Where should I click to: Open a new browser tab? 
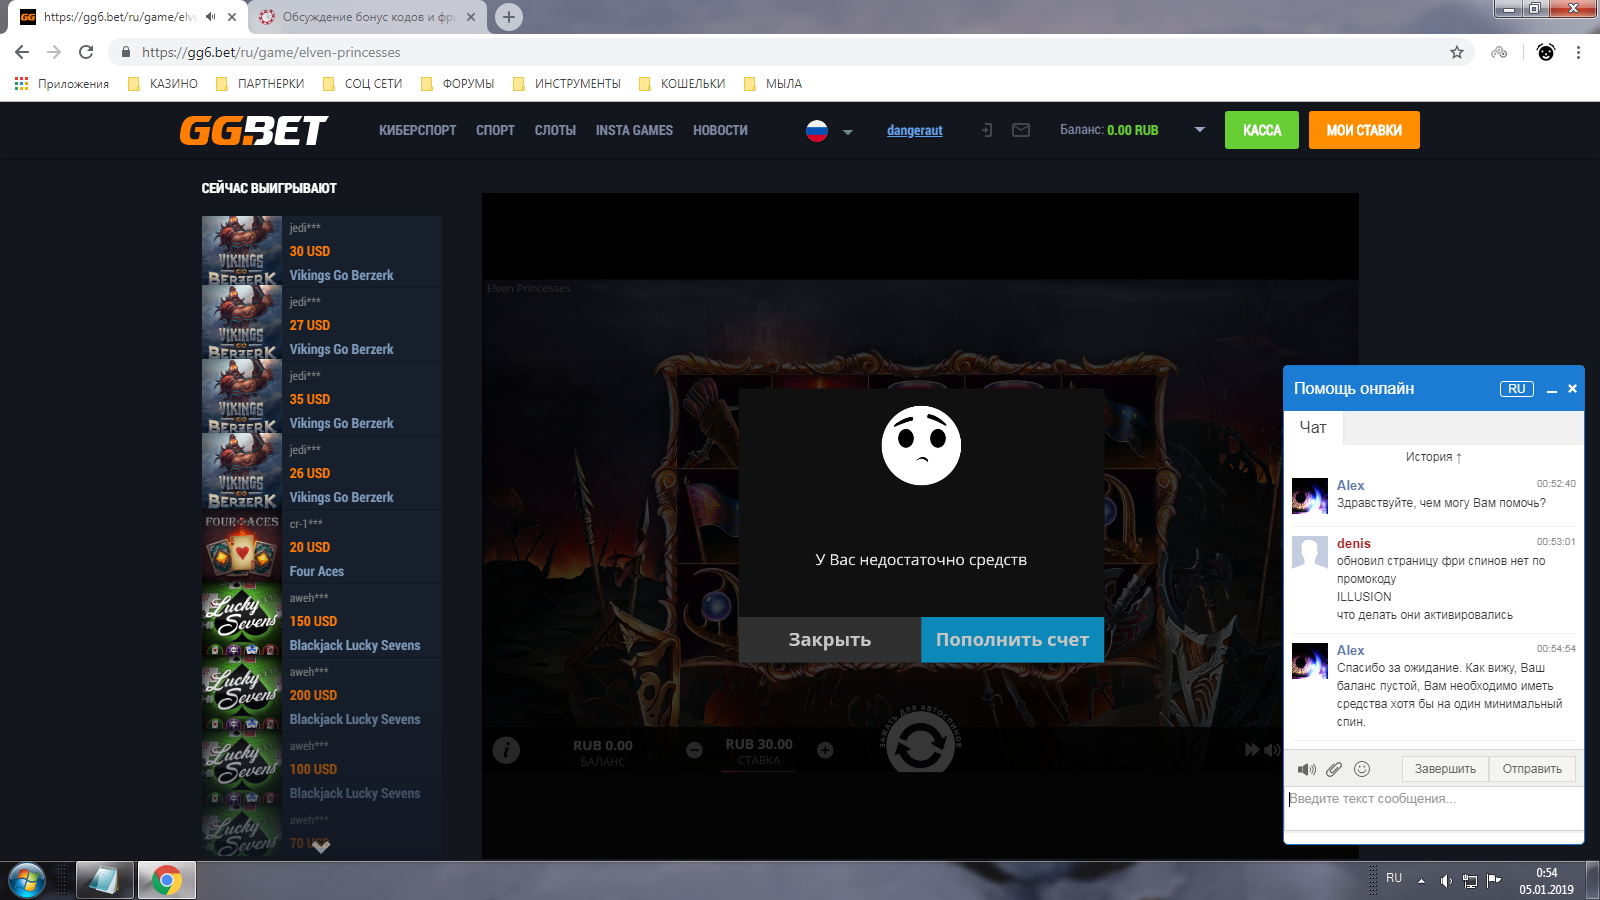pos(509,17)
